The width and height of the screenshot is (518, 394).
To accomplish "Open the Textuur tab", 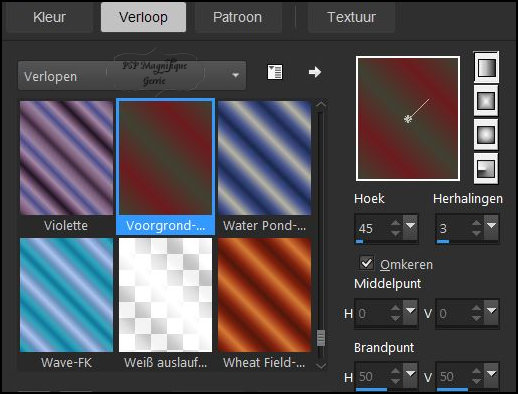I will (x=352, y=17).
